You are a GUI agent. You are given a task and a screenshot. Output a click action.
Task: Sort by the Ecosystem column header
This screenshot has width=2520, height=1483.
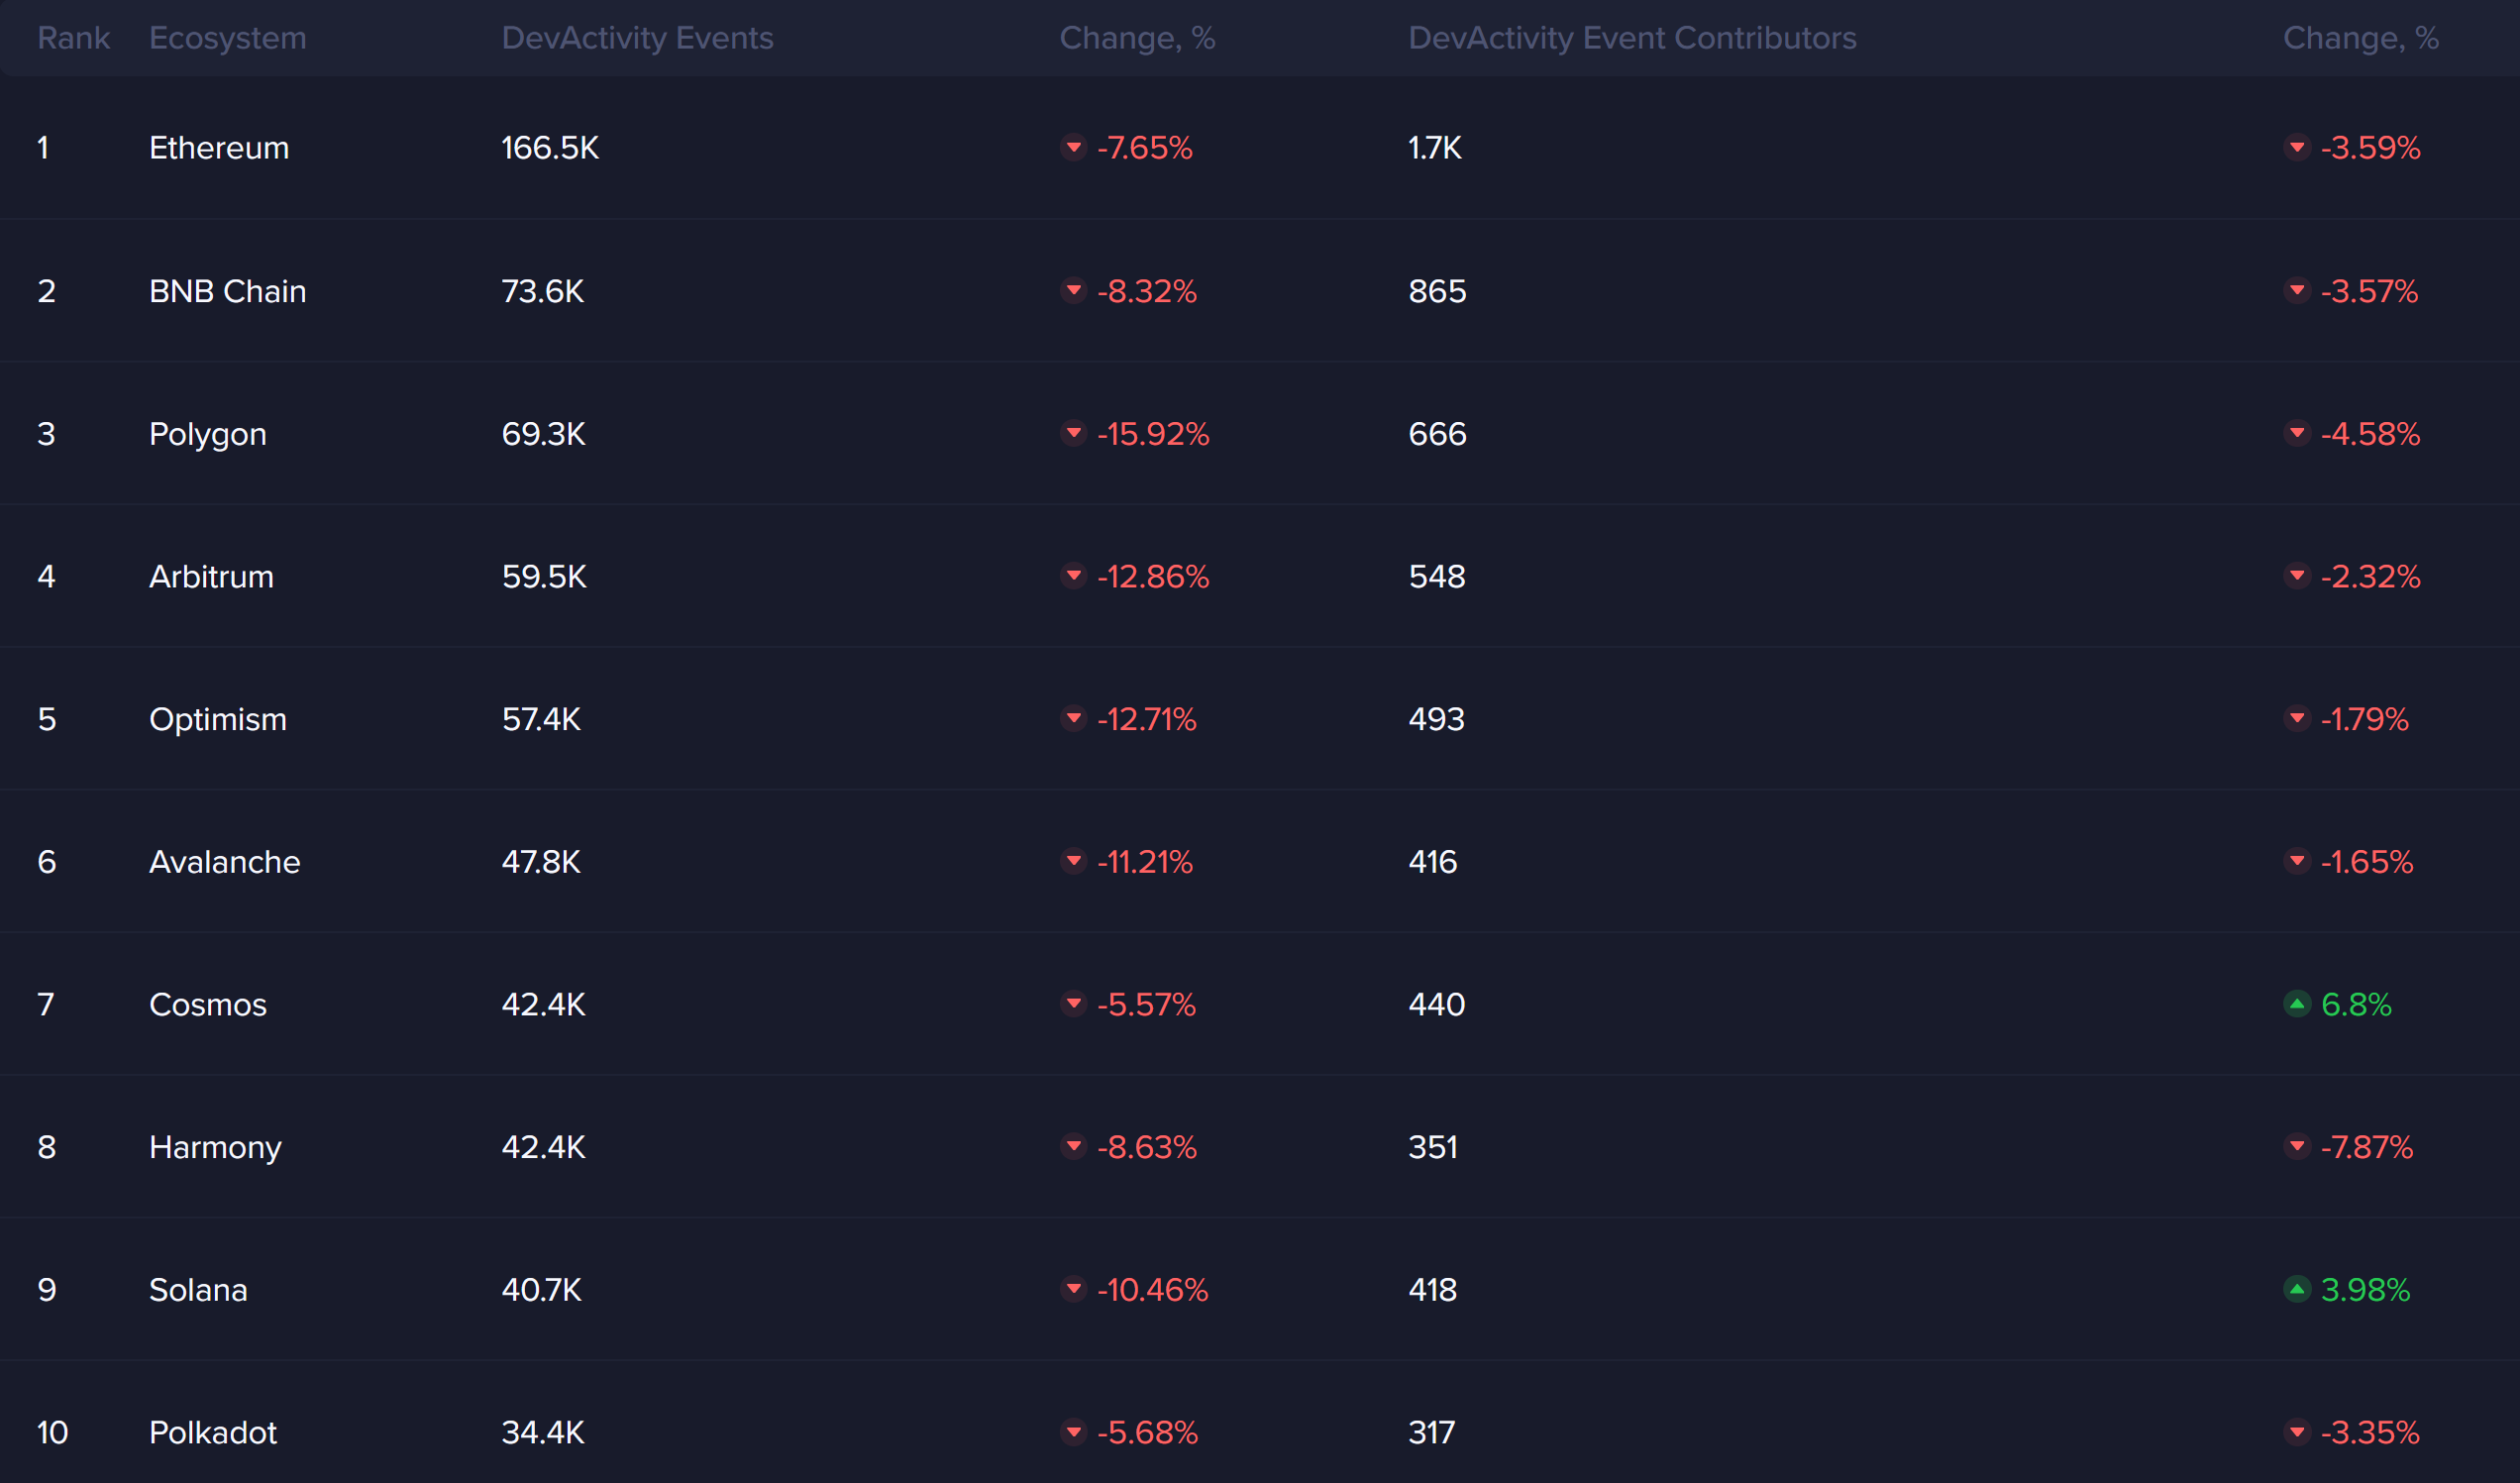tap(227, 38)
